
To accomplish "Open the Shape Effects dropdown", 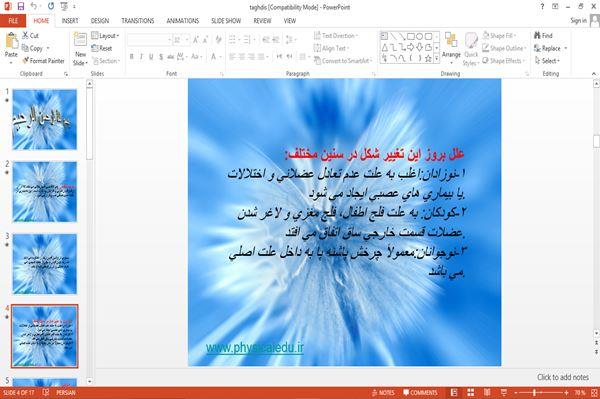I will coord(504,61).
